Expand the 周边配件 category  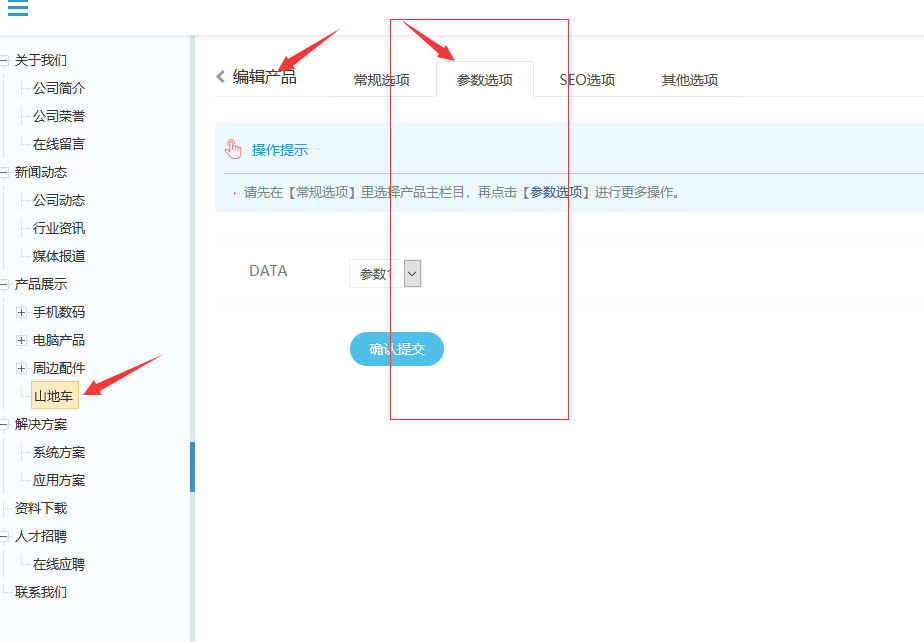pyautogui.click(x=21, y=368)
